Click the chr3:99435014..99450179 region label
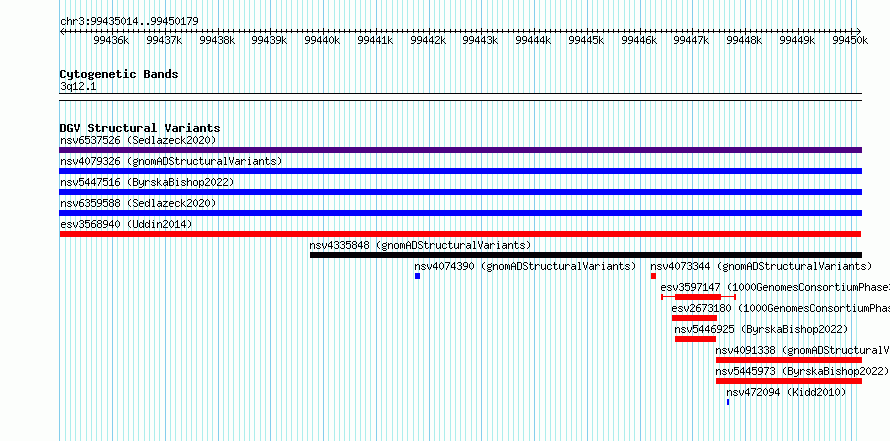The height and width of the screenshot is (441, 890). tap(129, 21)
